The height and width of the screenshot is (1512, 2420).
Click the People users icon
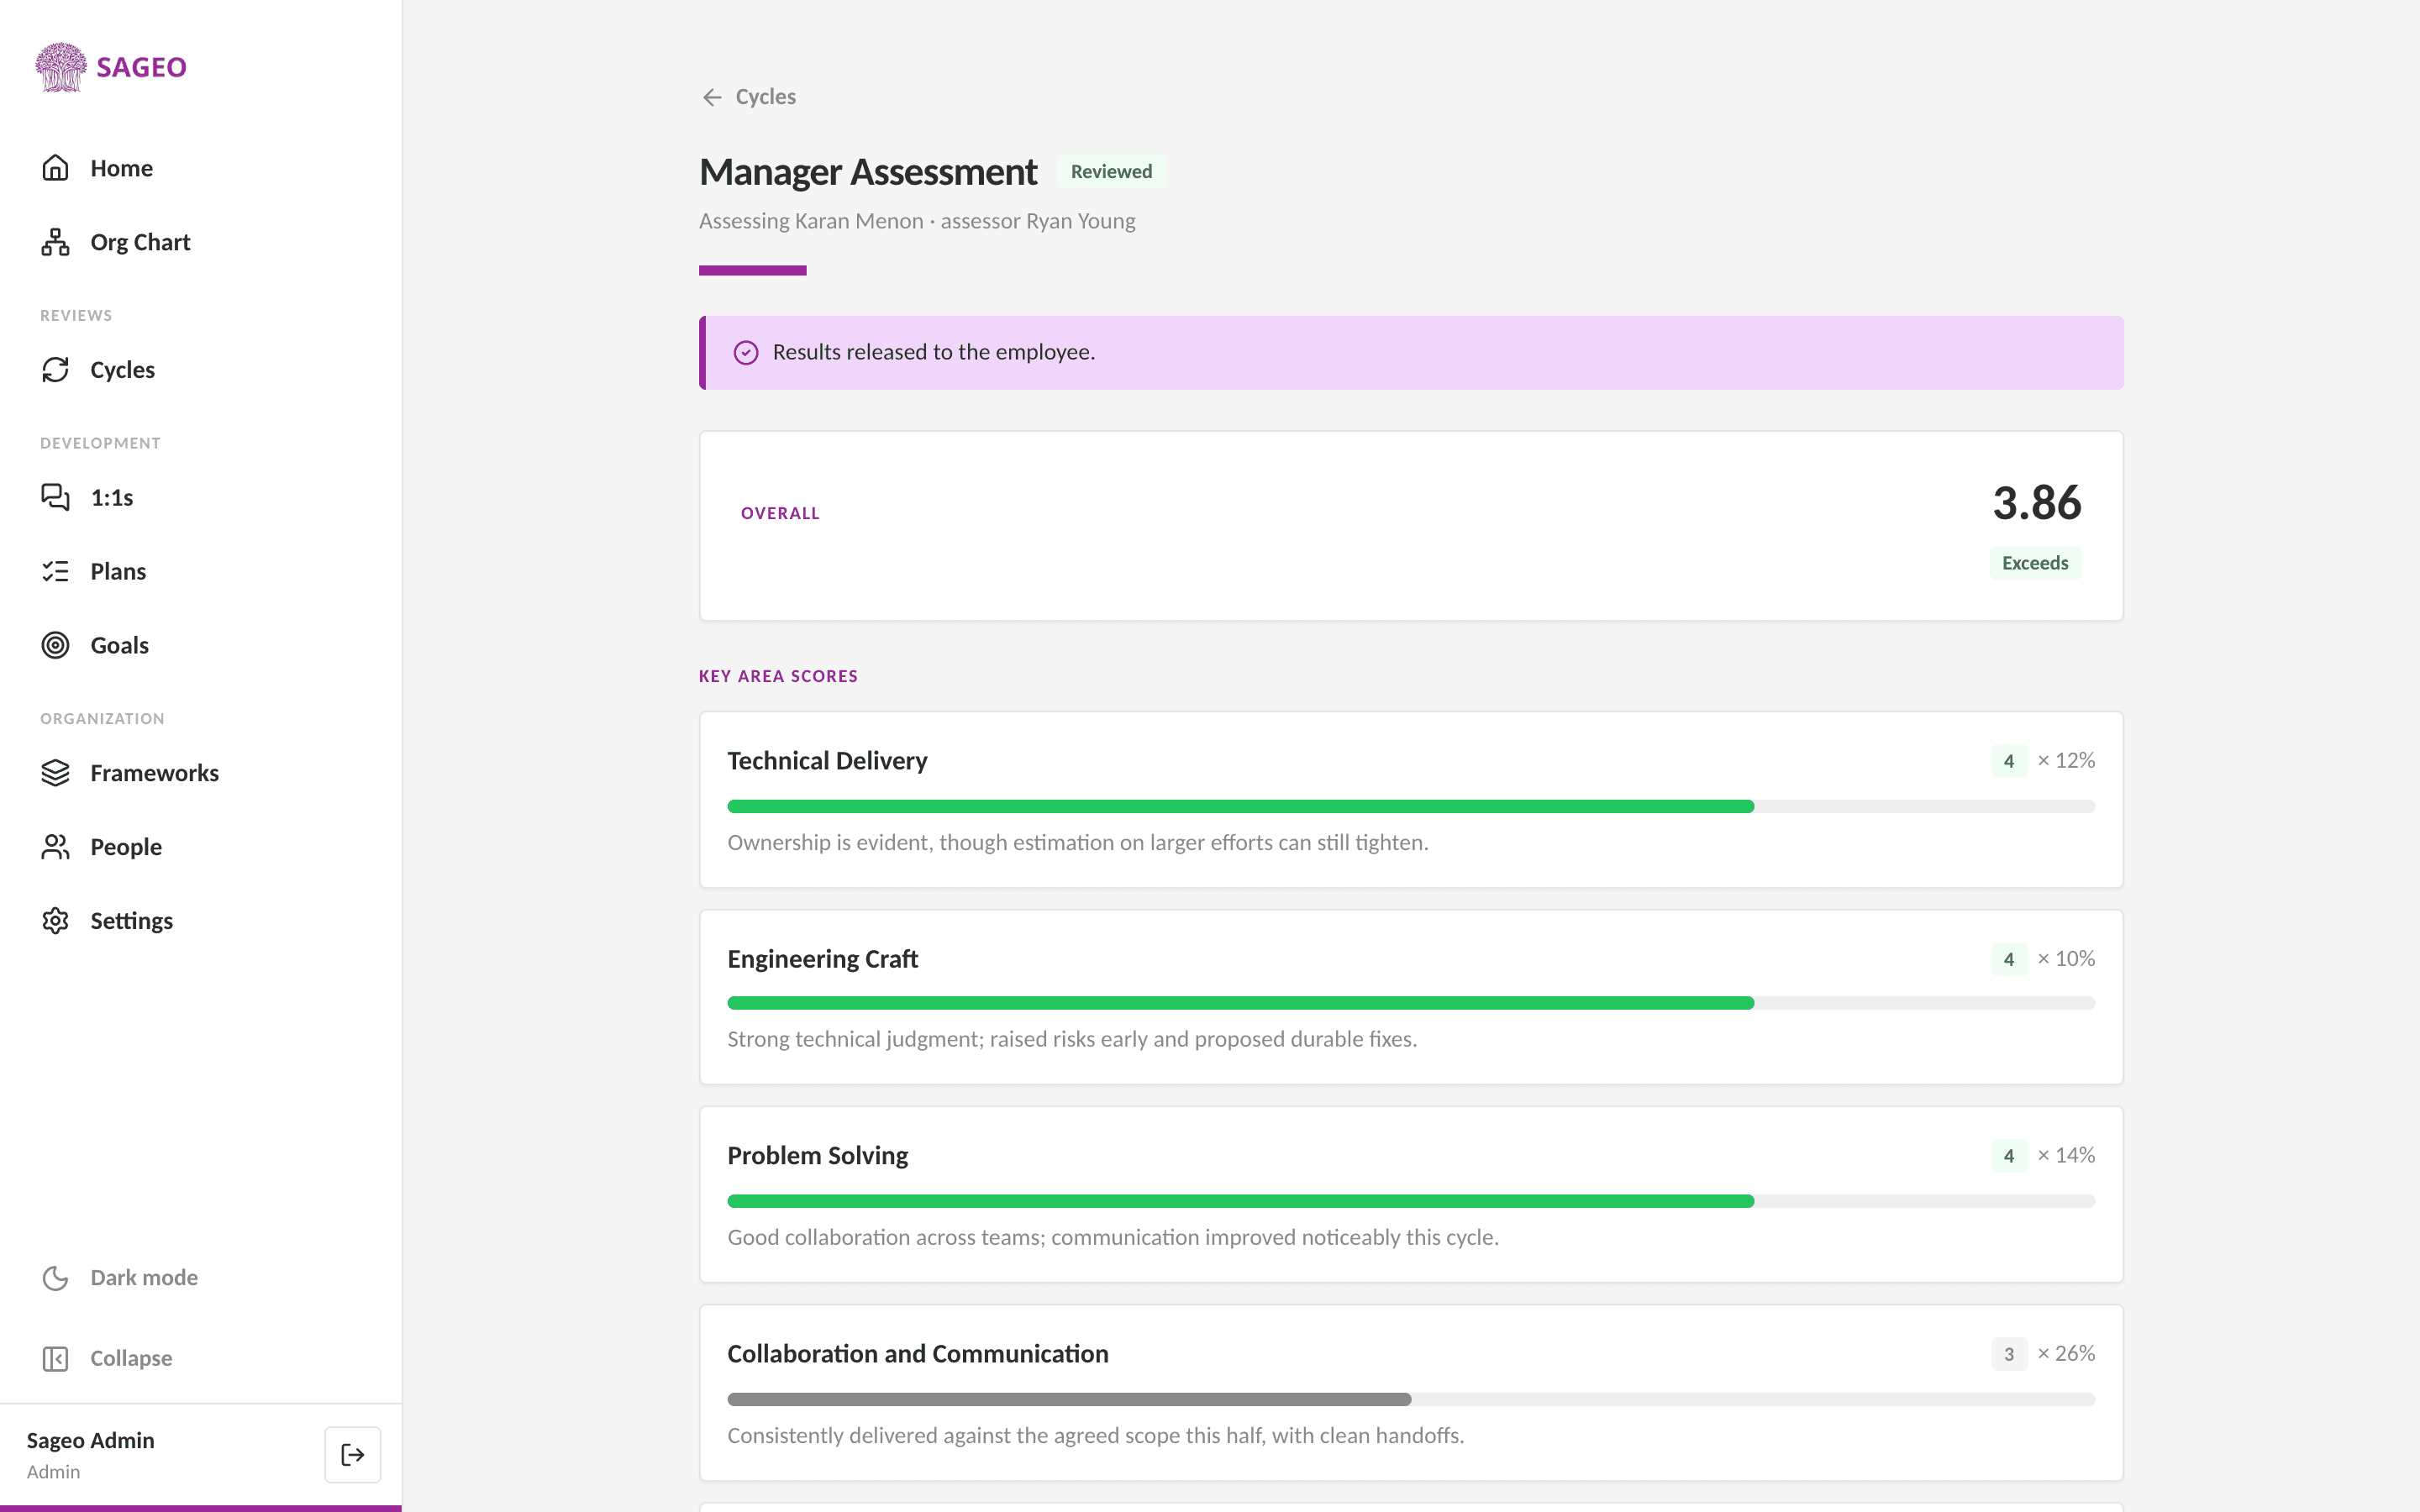(55, 847)
